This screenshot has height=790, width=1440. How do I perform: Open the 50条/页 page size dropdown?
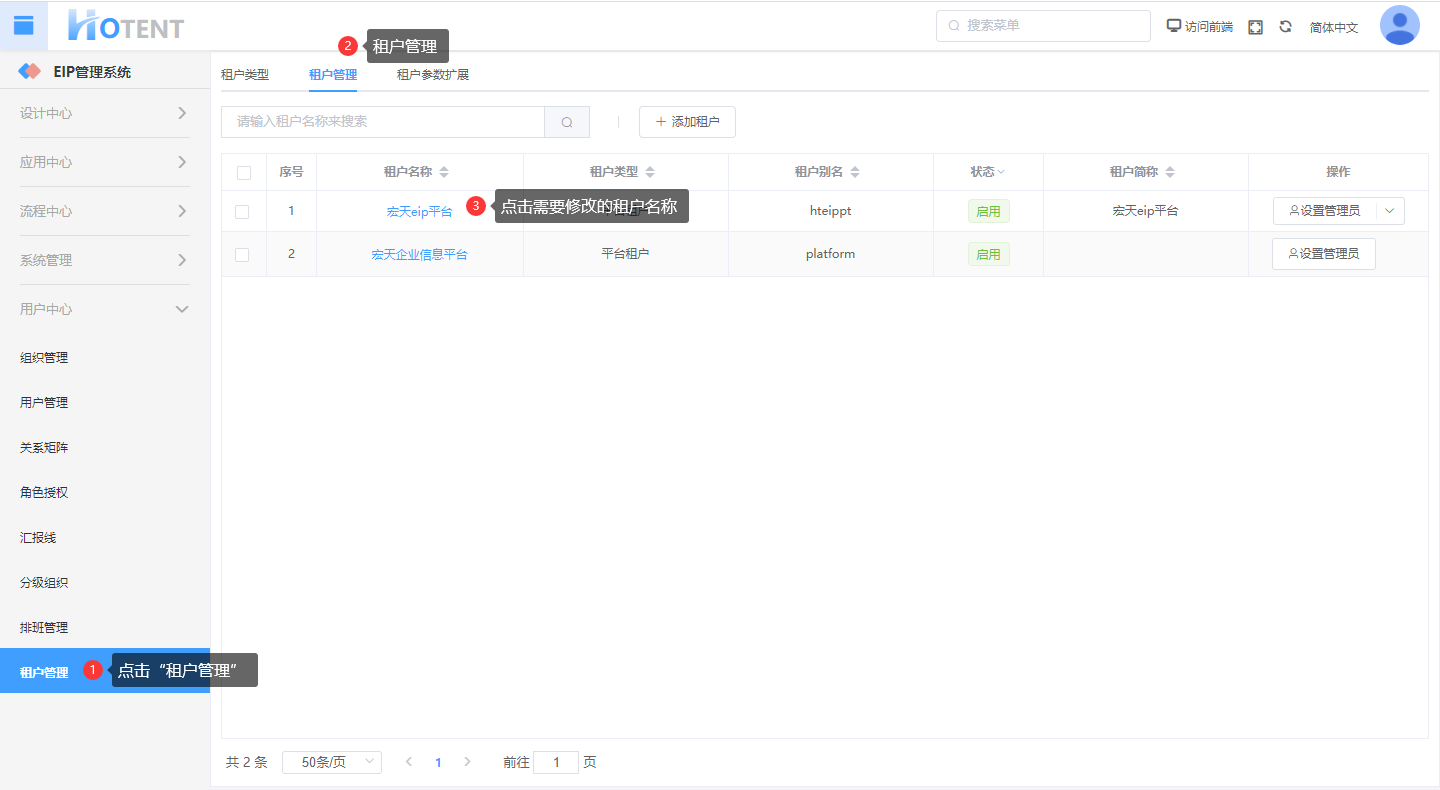332,762
